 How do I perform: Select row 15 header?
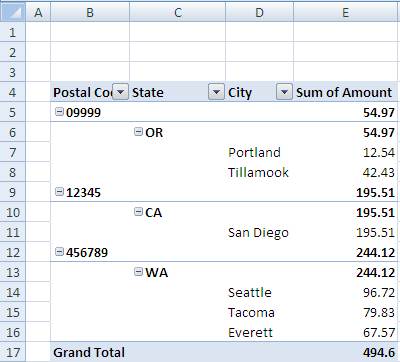(x=13, y=312)
